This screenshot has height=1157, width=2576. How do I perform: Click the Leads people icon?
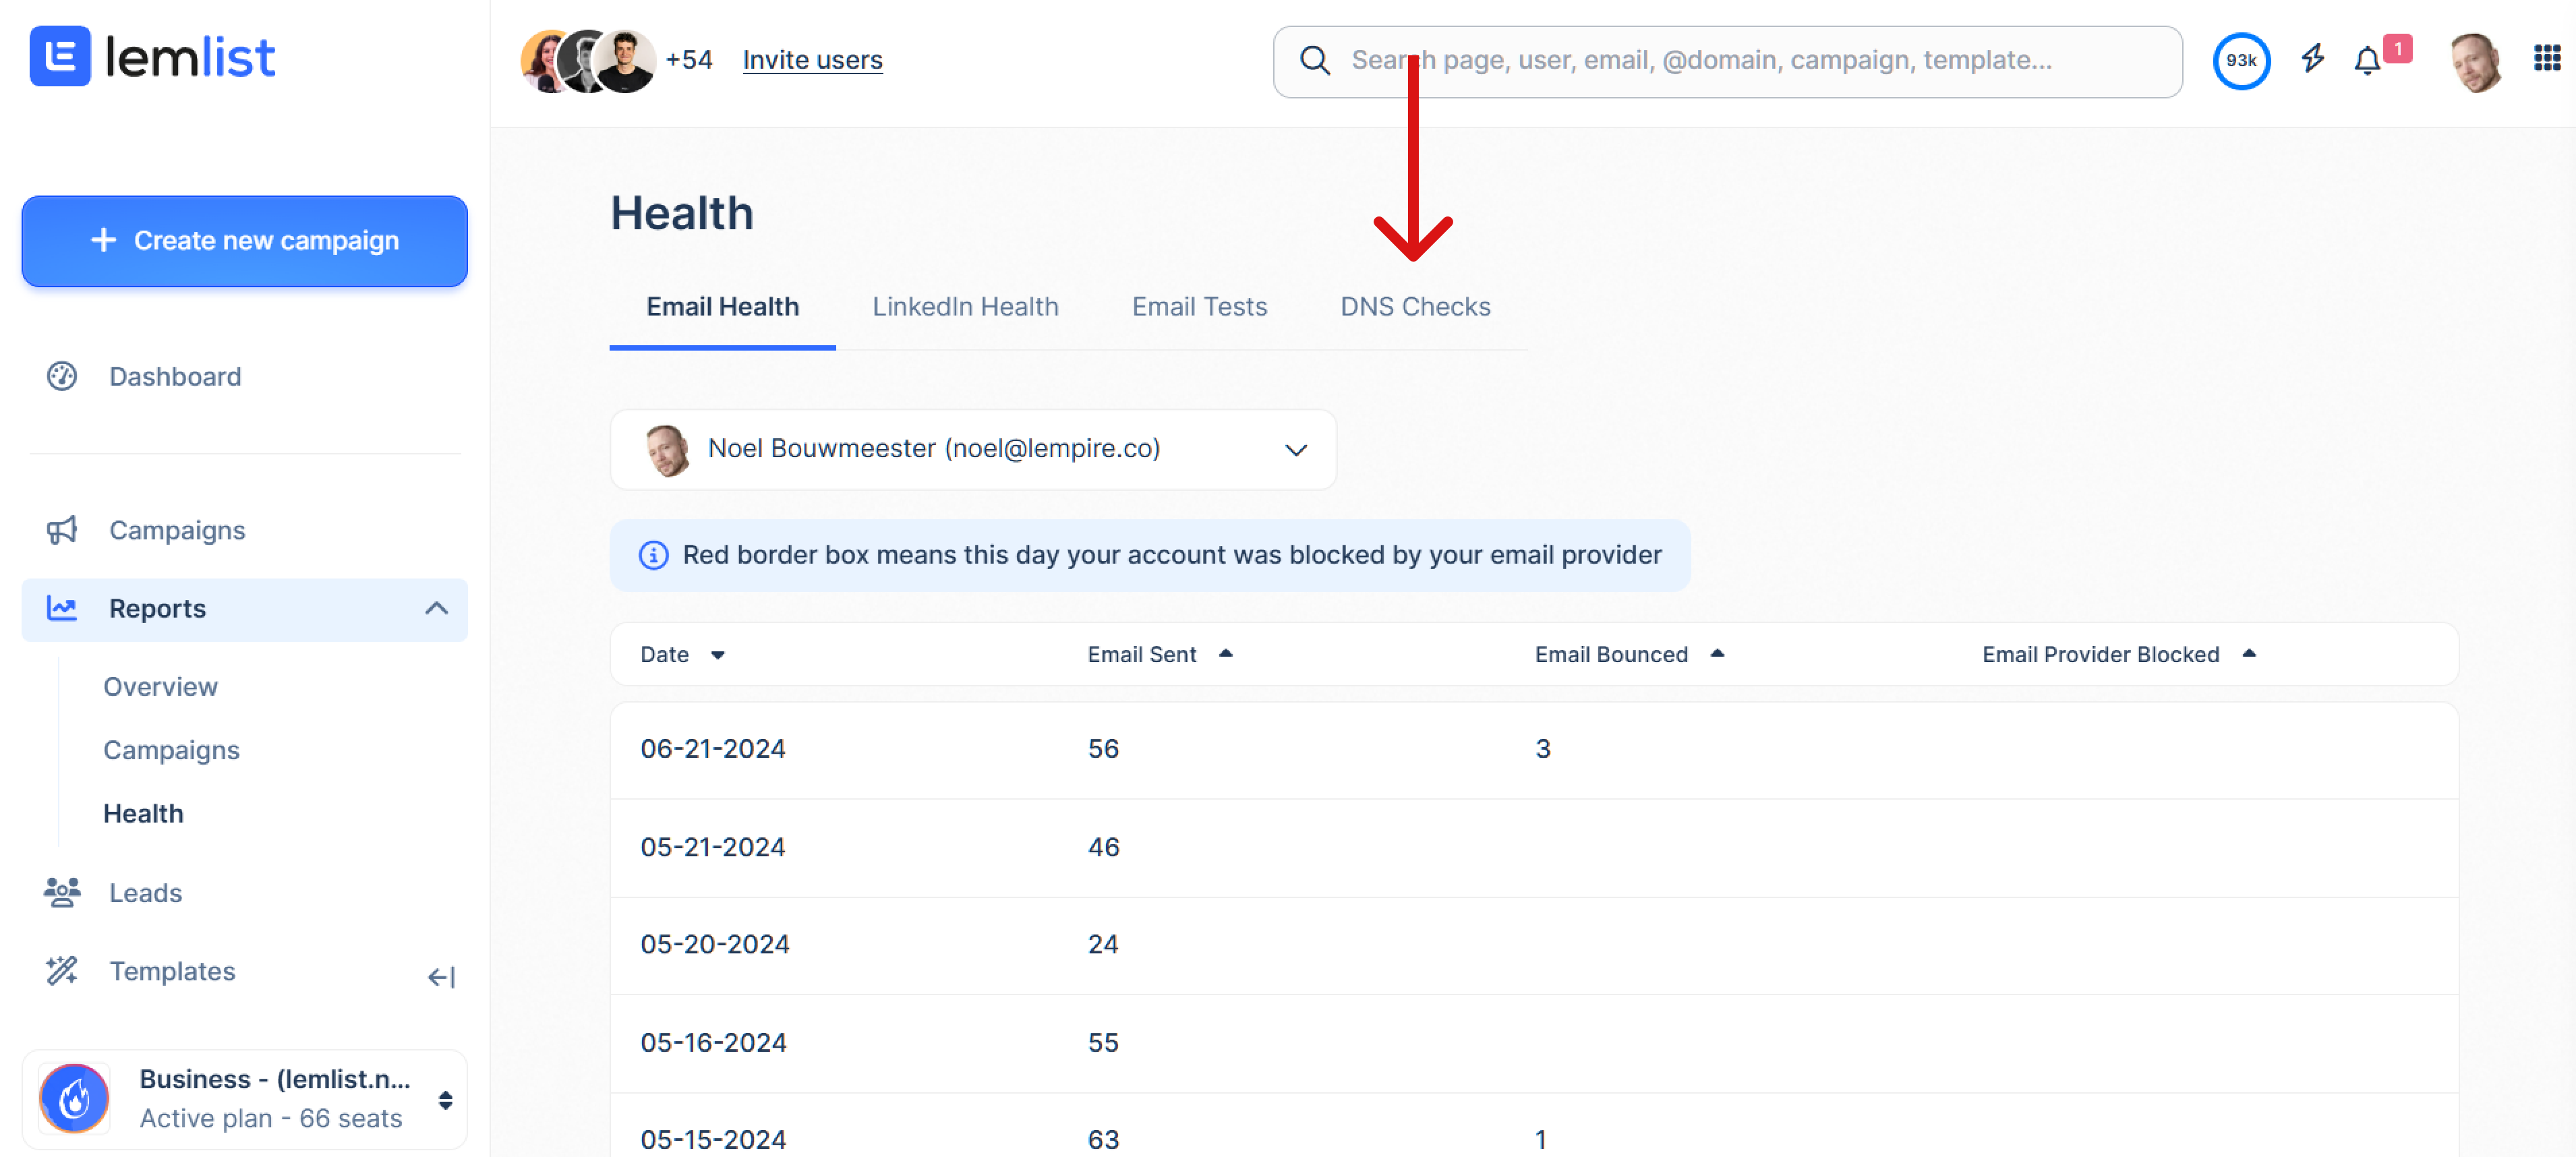(62, 892)
